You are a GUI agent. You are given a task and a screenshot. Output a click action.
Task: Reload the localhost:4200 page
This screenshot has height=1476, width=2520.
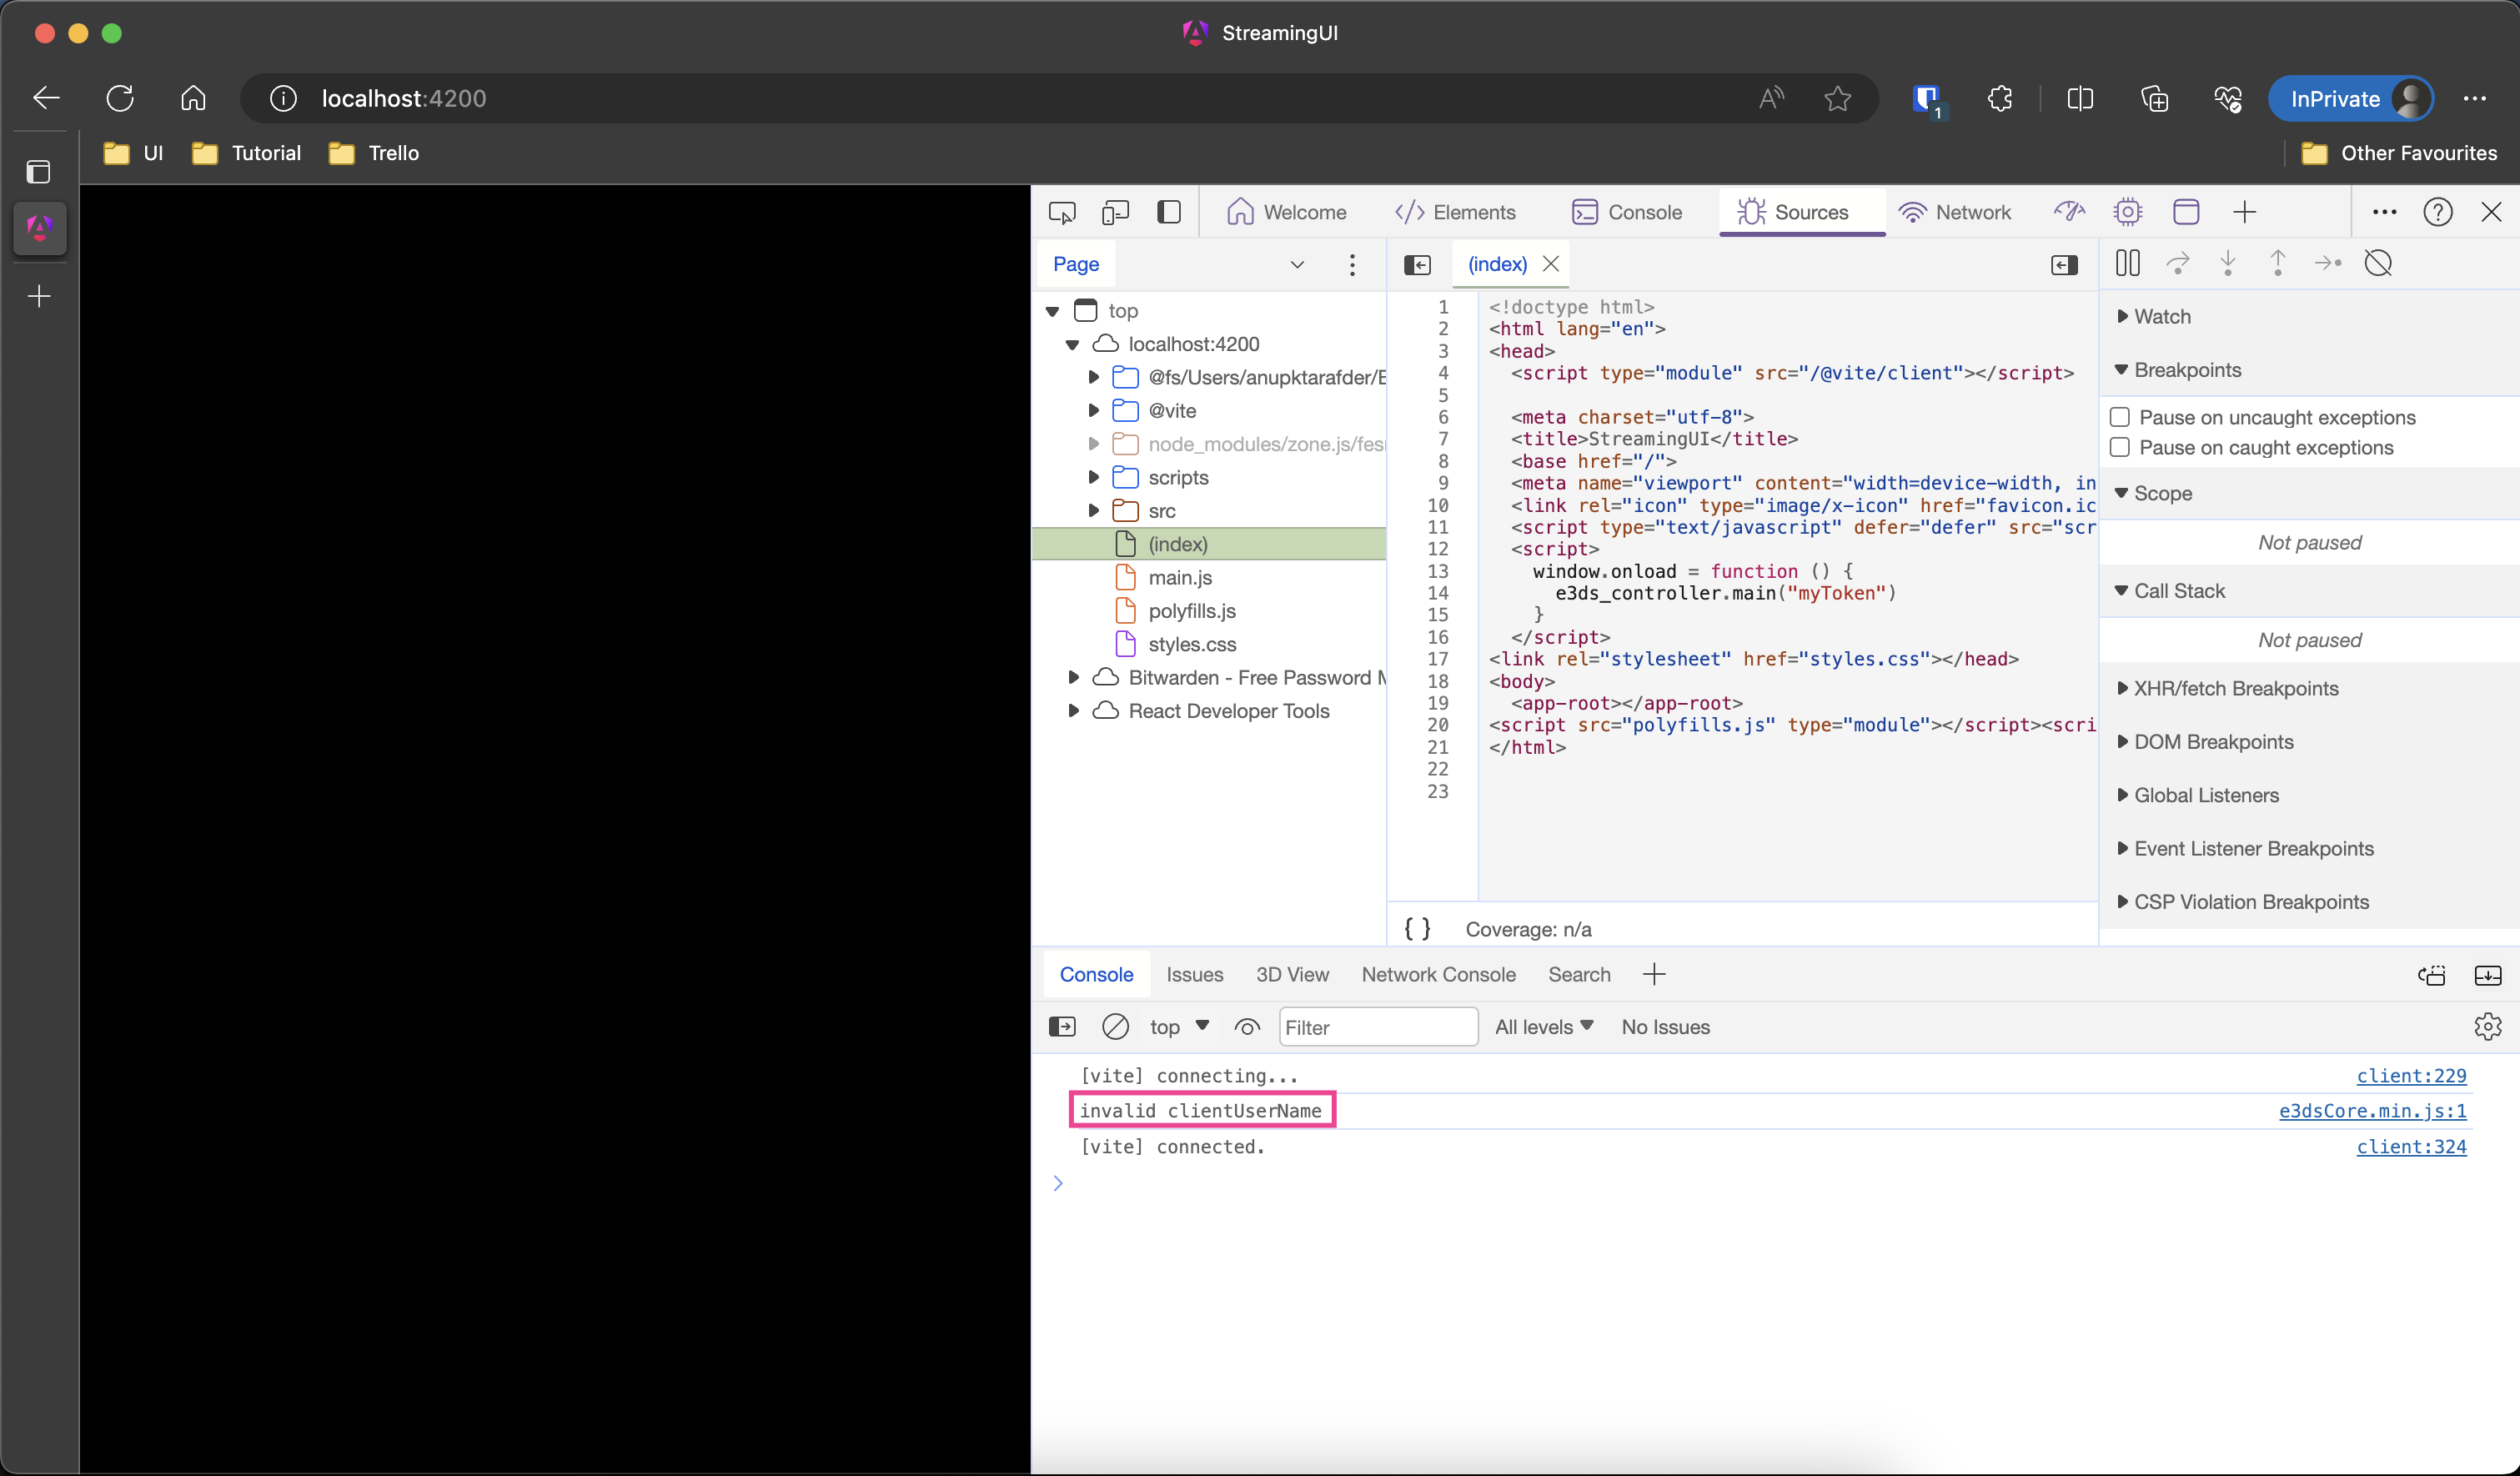[120, 98]
